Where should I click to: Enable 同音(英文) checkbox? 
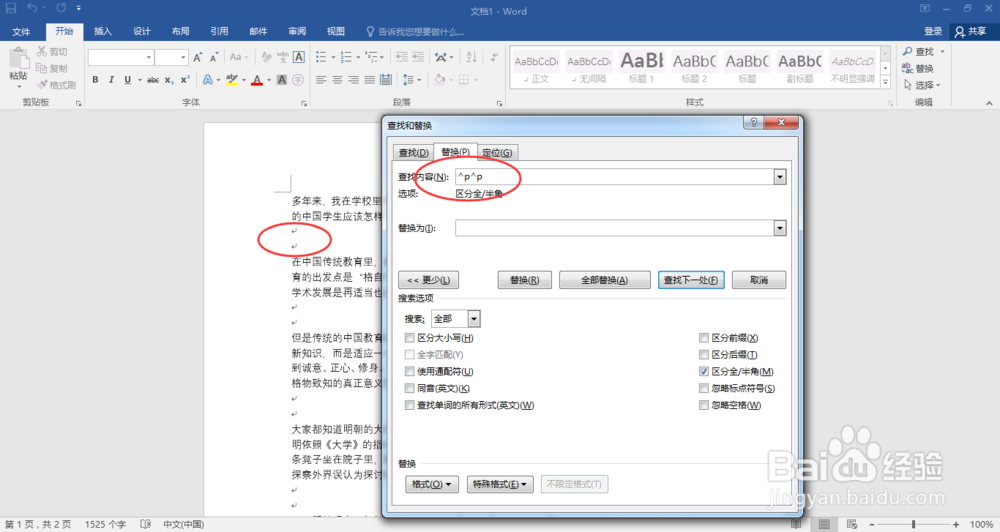coord(409,388)
